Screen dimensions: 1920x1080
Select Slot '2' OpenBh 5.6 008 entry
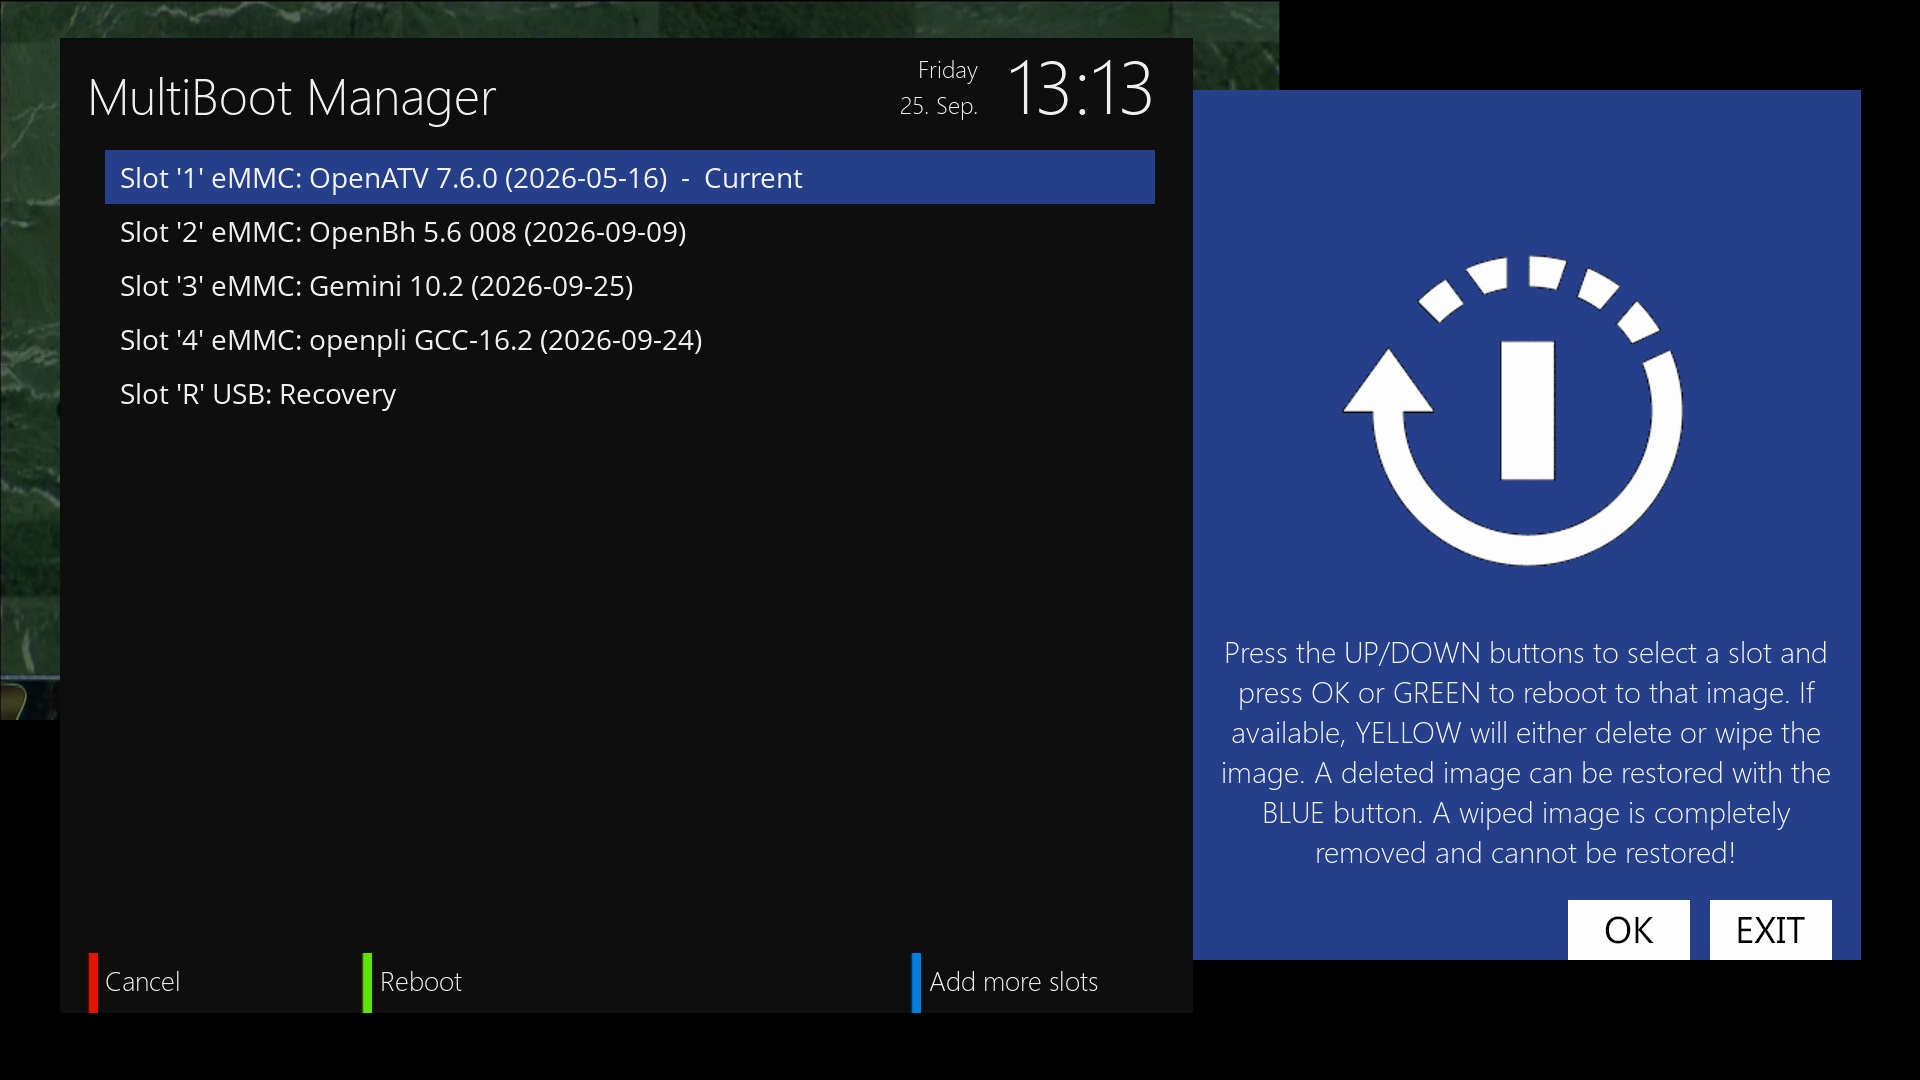(x=630, y=232)
